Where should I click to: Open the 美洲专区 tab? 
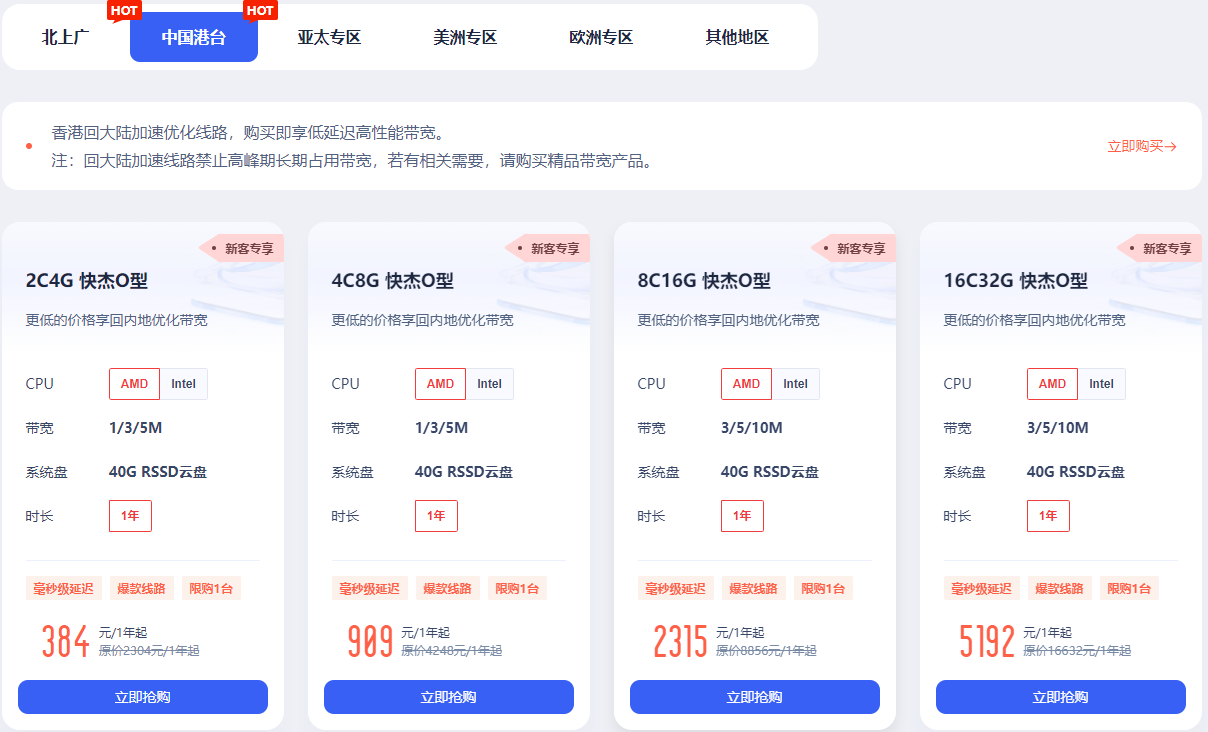(x=465, y=38)
